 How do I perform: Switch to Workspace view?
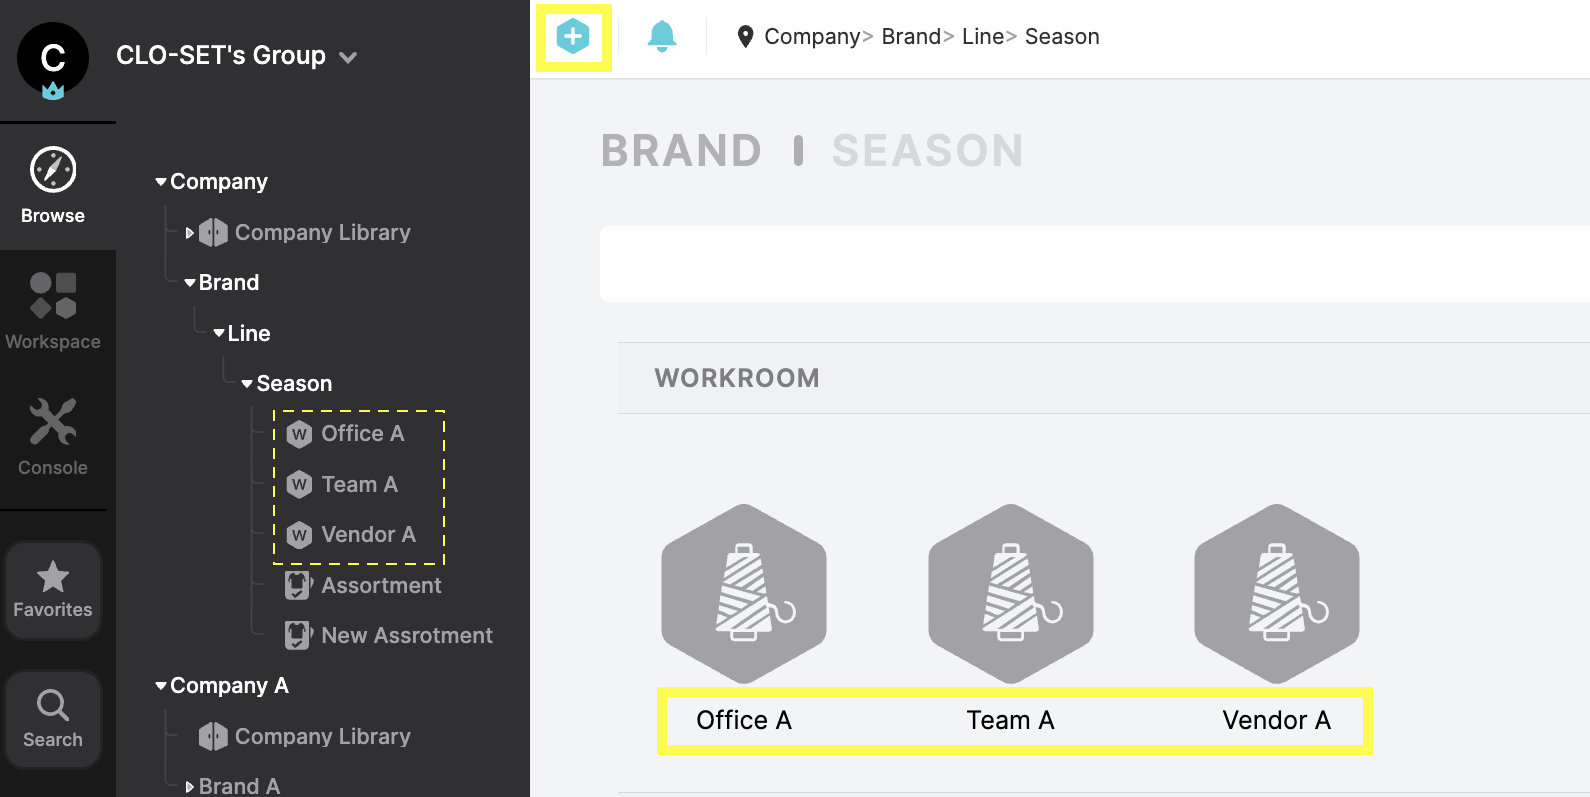pyautogui.click(x=53, y=311)
